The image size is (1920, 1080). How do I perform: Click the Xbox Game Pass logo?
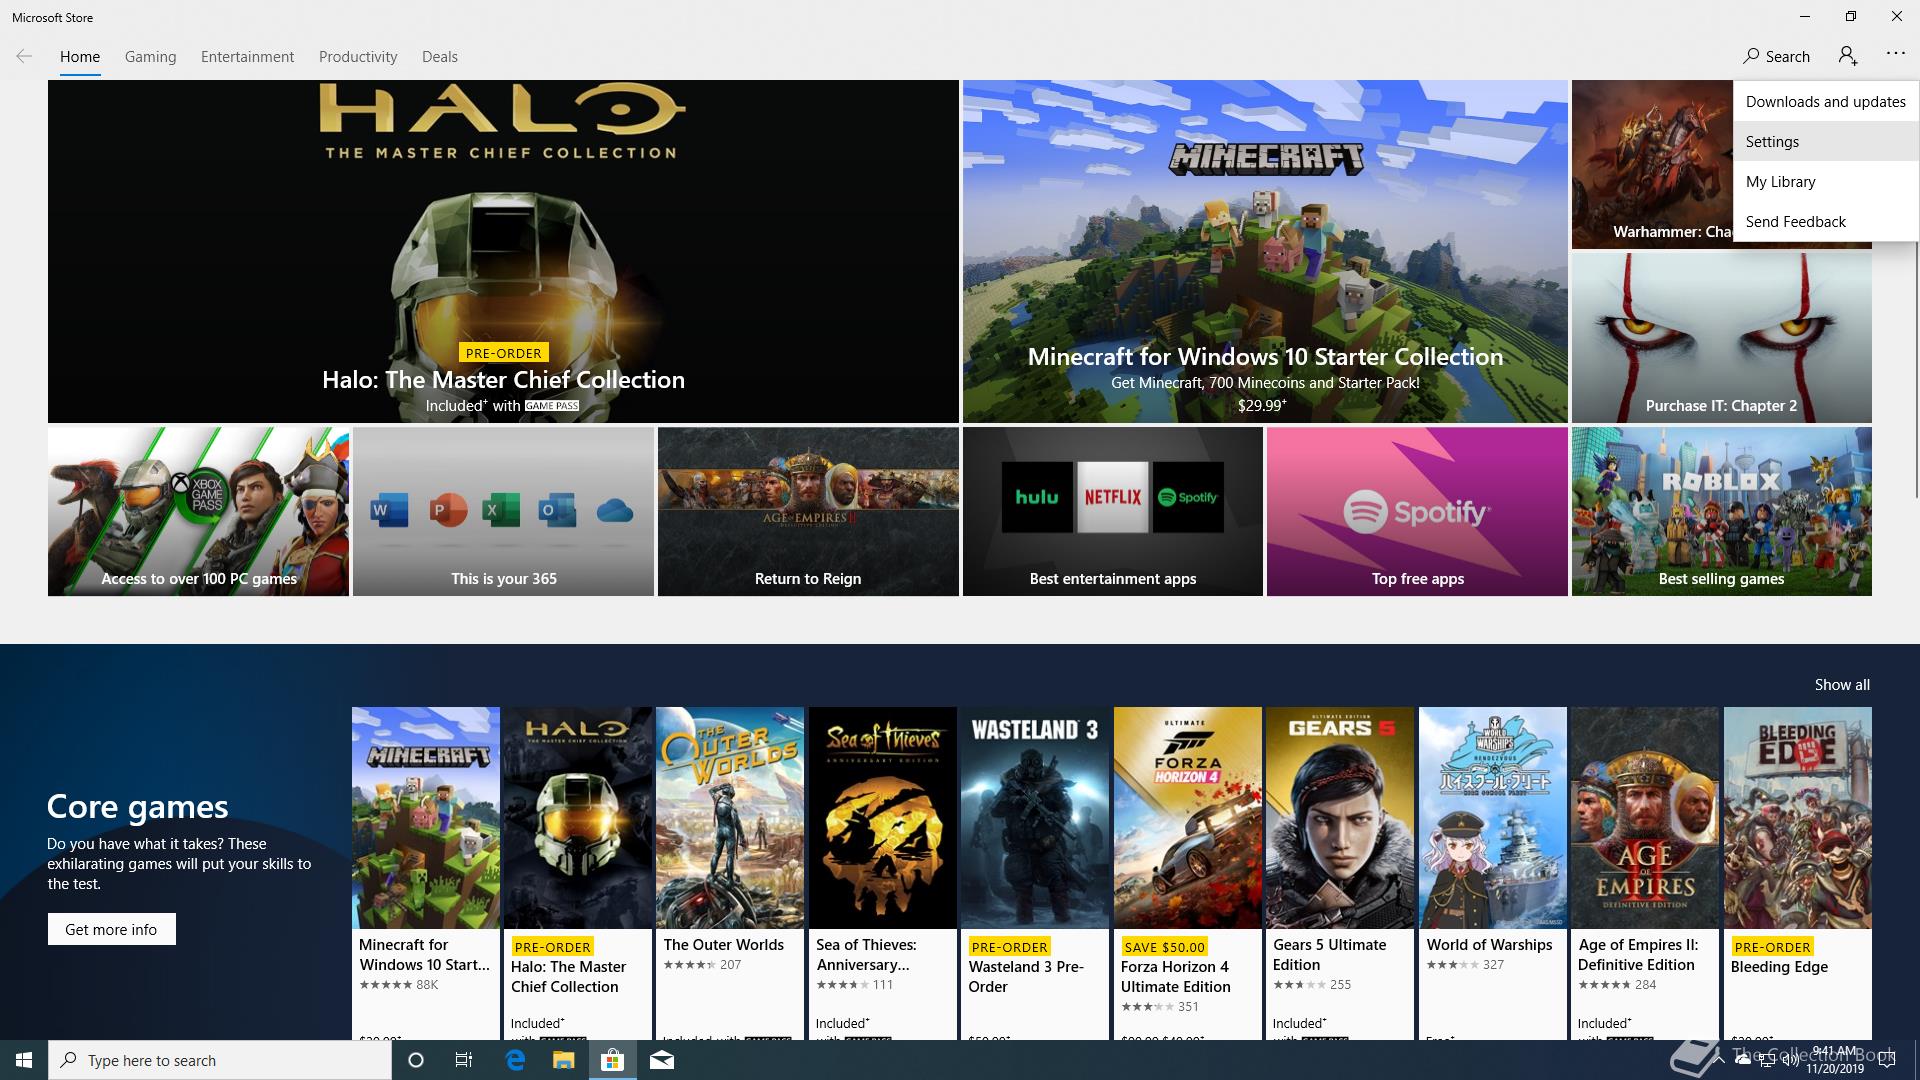point(207,495)
